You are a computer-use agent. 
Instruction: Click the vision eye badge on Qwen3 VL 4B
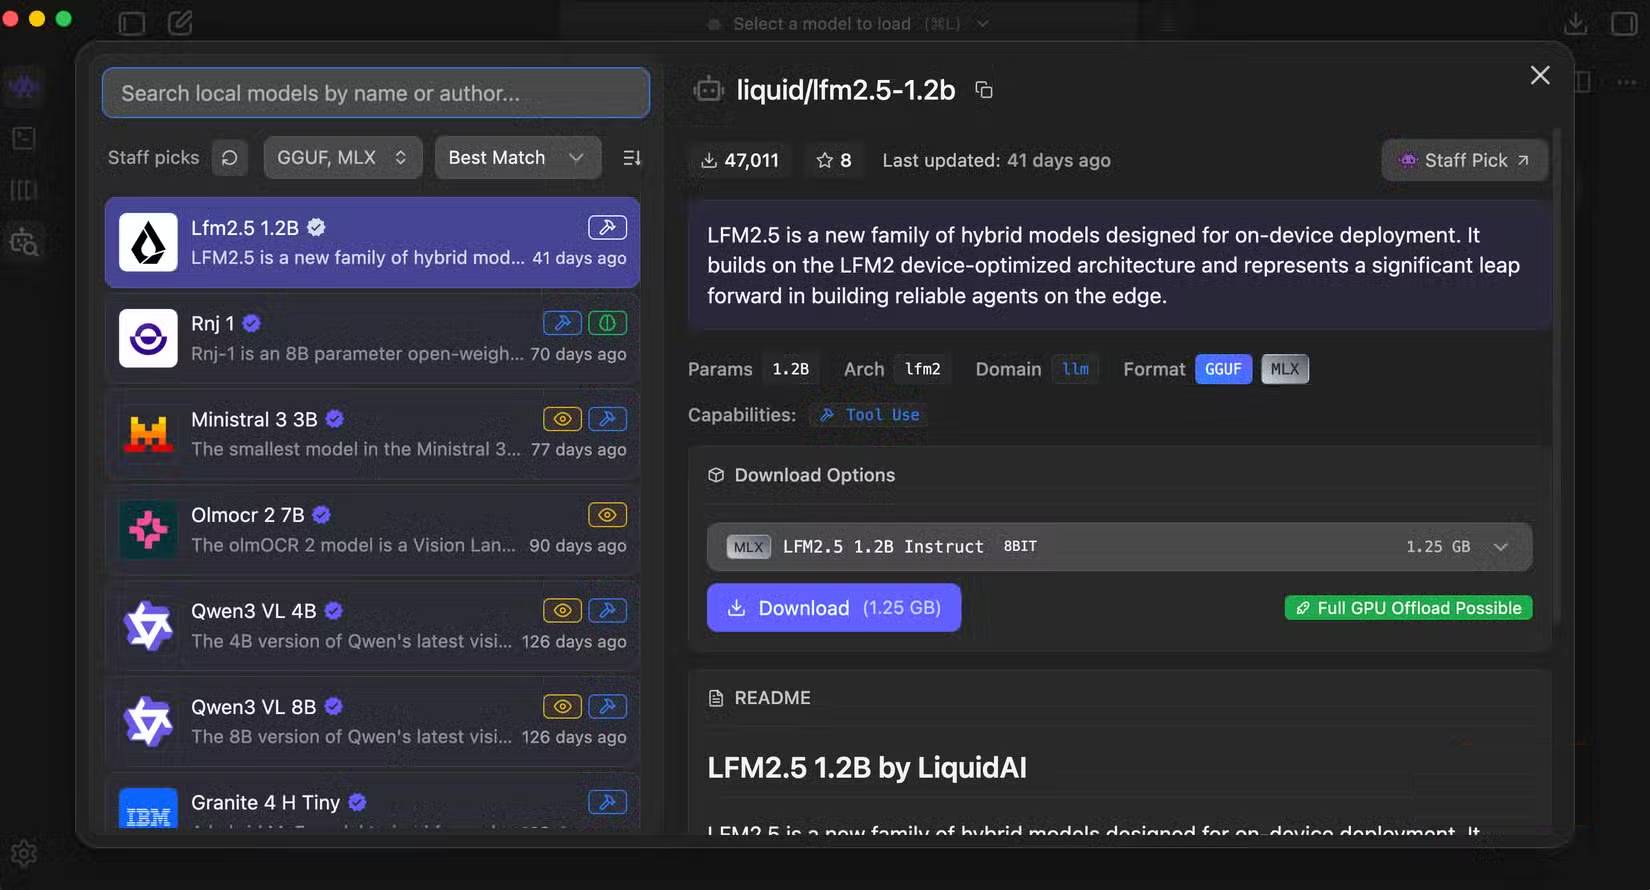[x=562, y=610]
